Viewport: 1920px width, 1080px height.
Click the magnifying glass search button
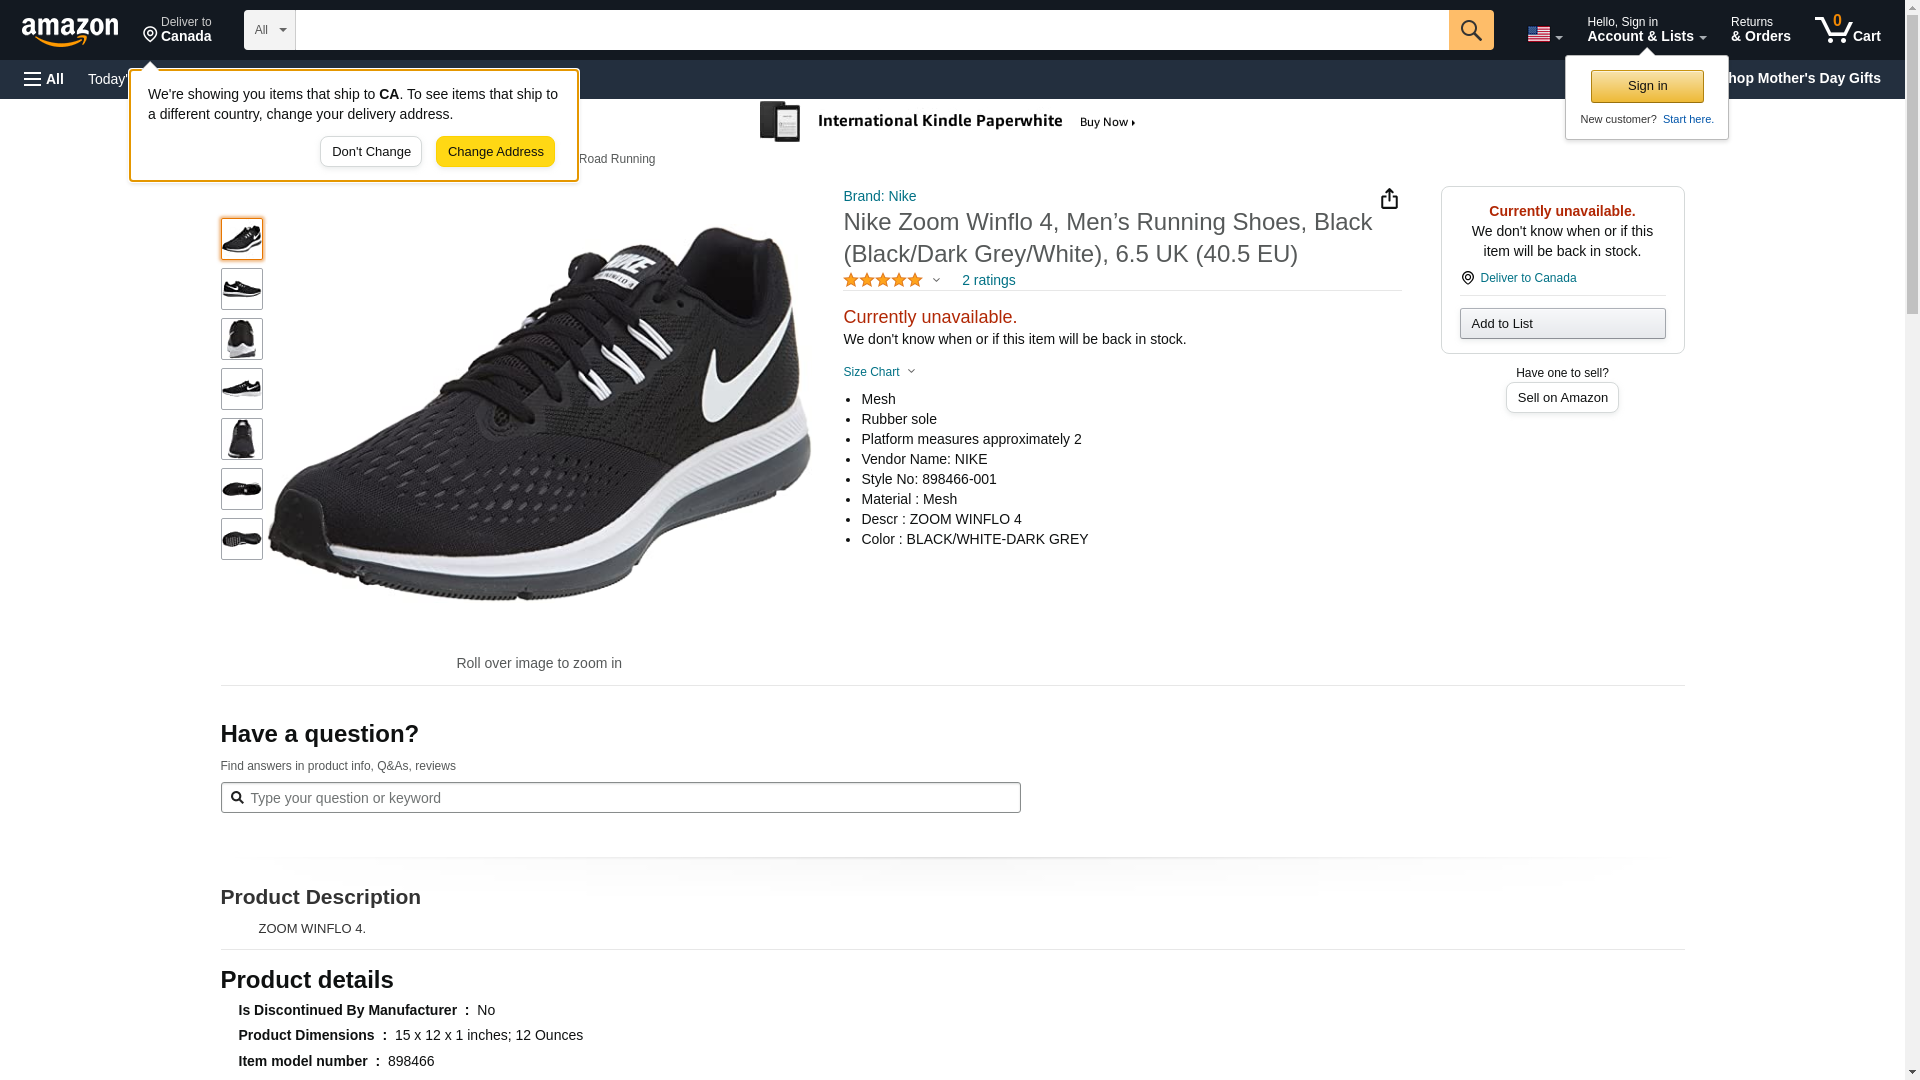pos(1470,30)
